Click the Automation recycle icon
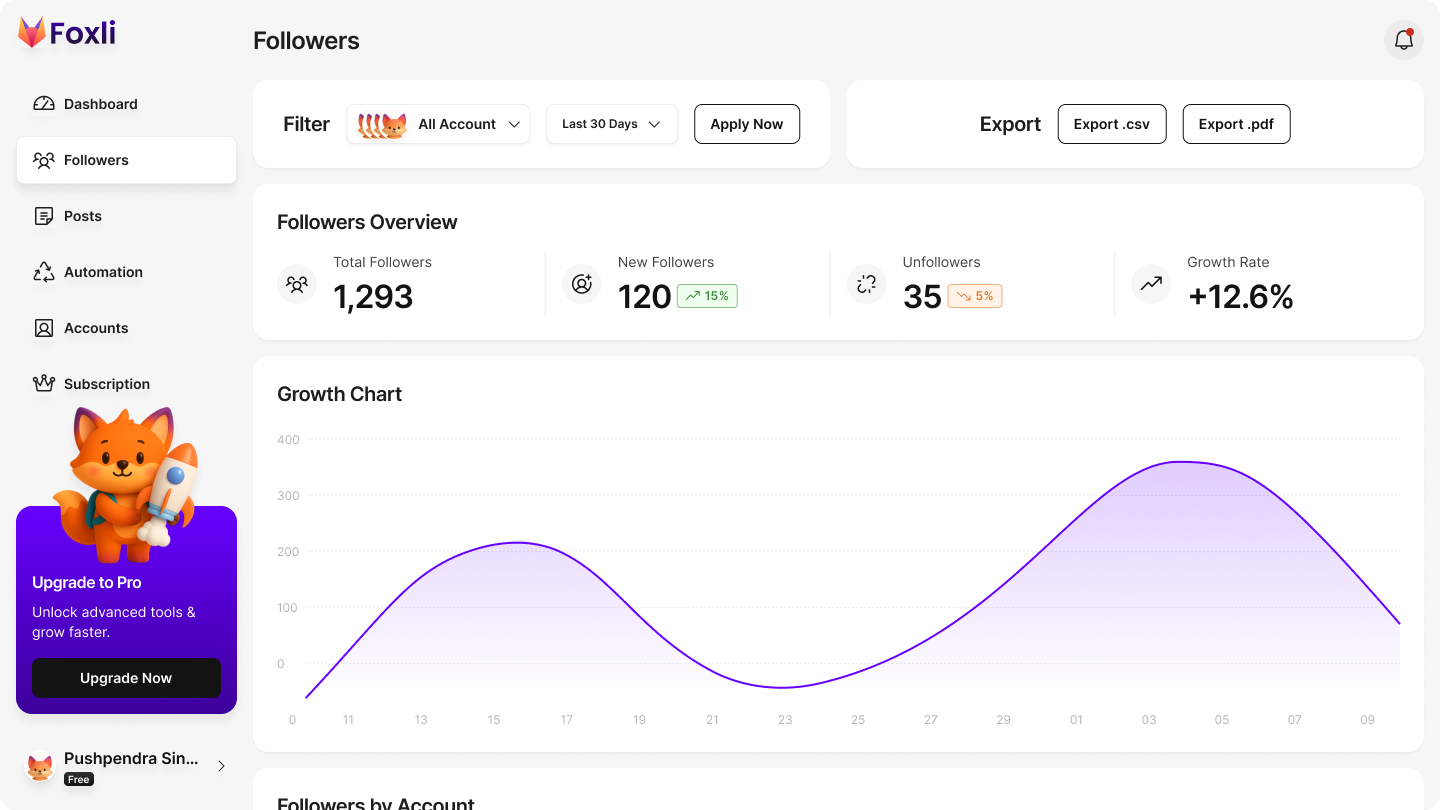This screenshot has height=810, width=1440. point(44,272)
